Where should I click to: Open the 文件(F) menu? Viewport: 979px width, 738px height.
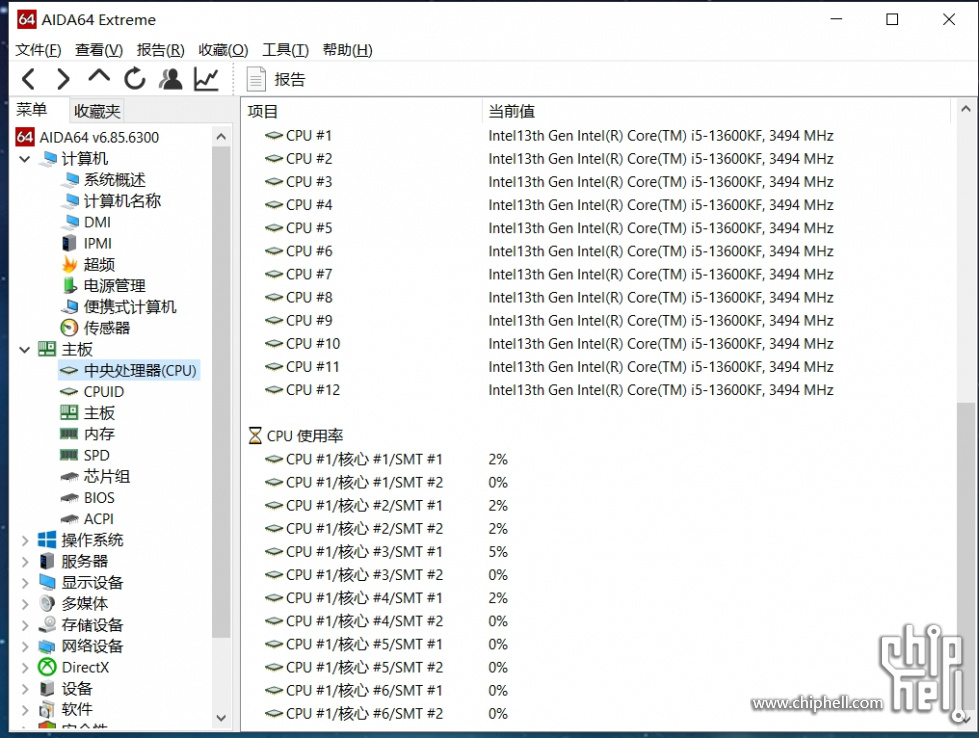(38, 50)
